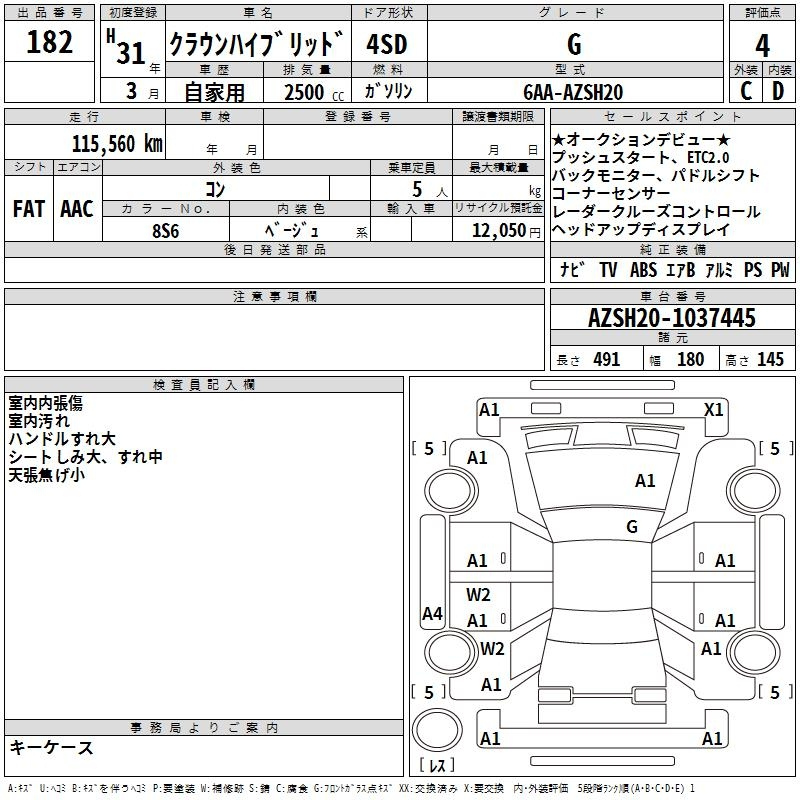Screen dimensions: 800x800
Task: Click the X1 damage mark on the diagram
Action: [713, 410]
